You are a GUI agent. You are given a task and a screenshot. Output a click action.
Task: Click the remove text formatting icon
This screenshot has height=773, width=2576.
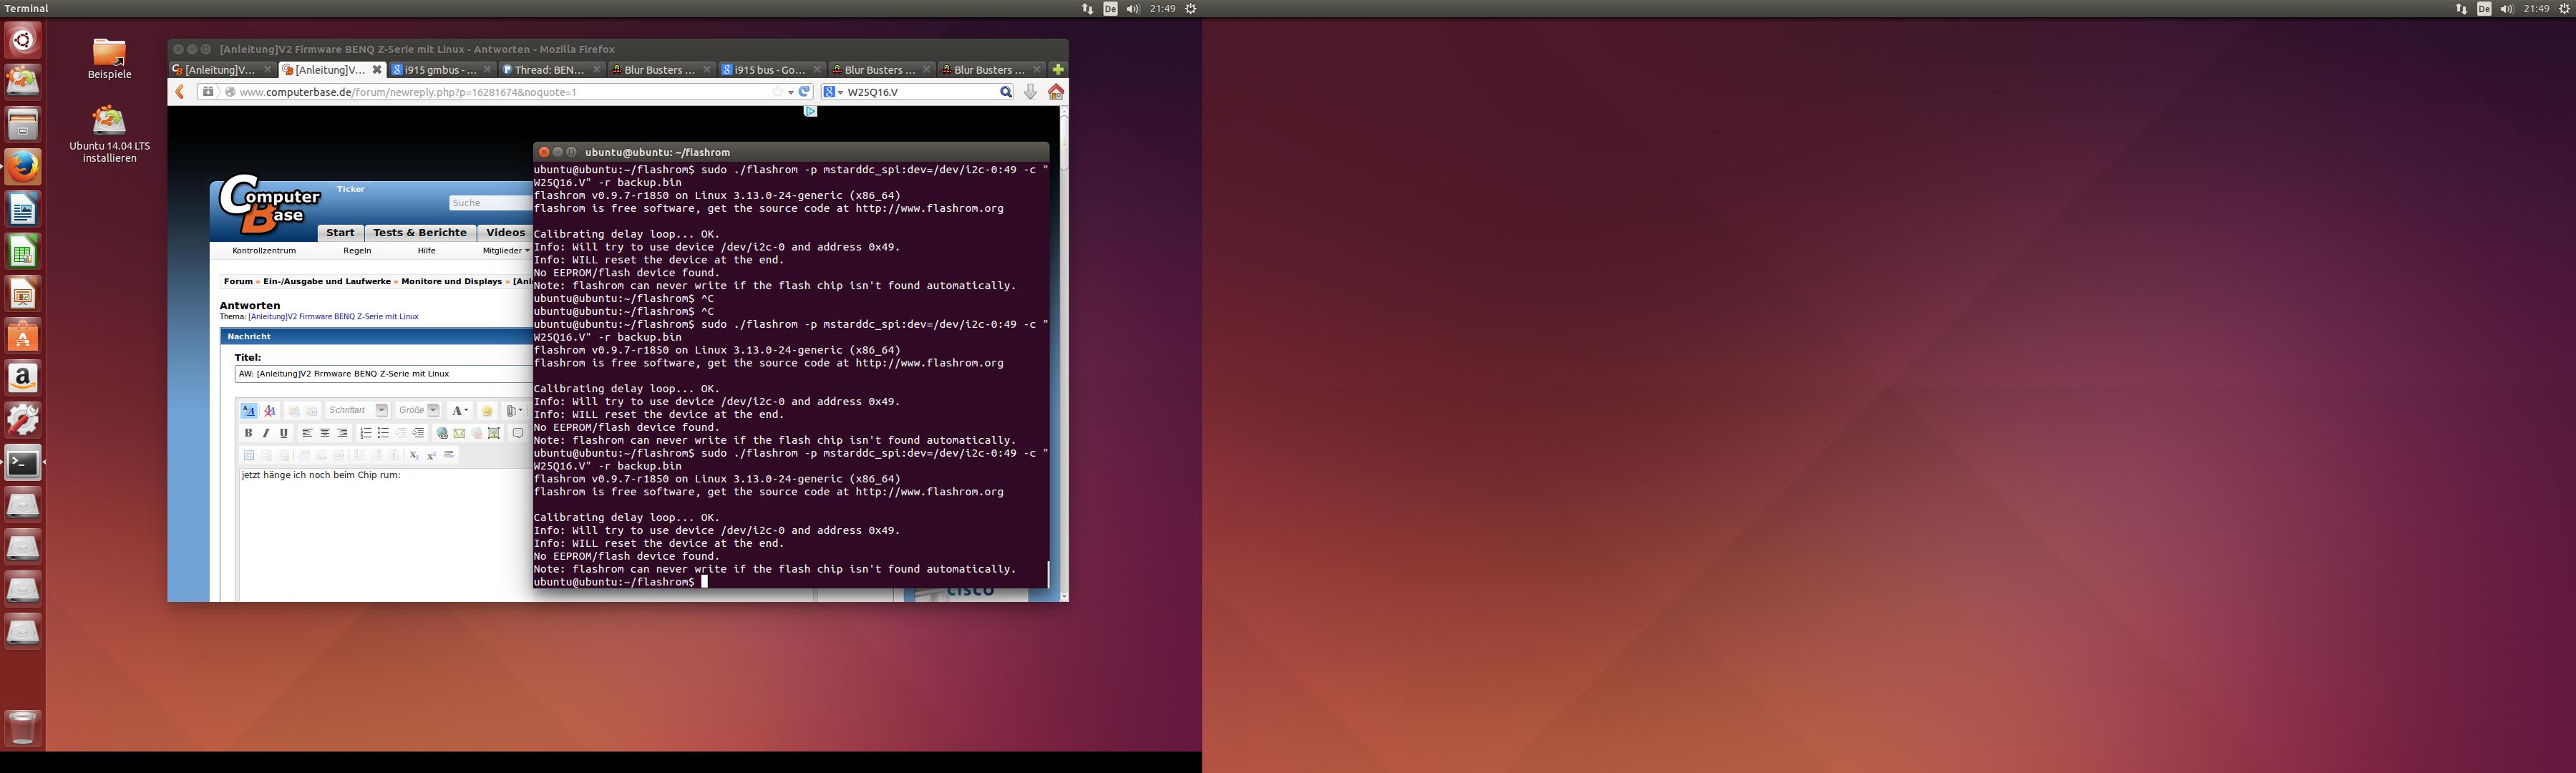[x=269, y=411]
